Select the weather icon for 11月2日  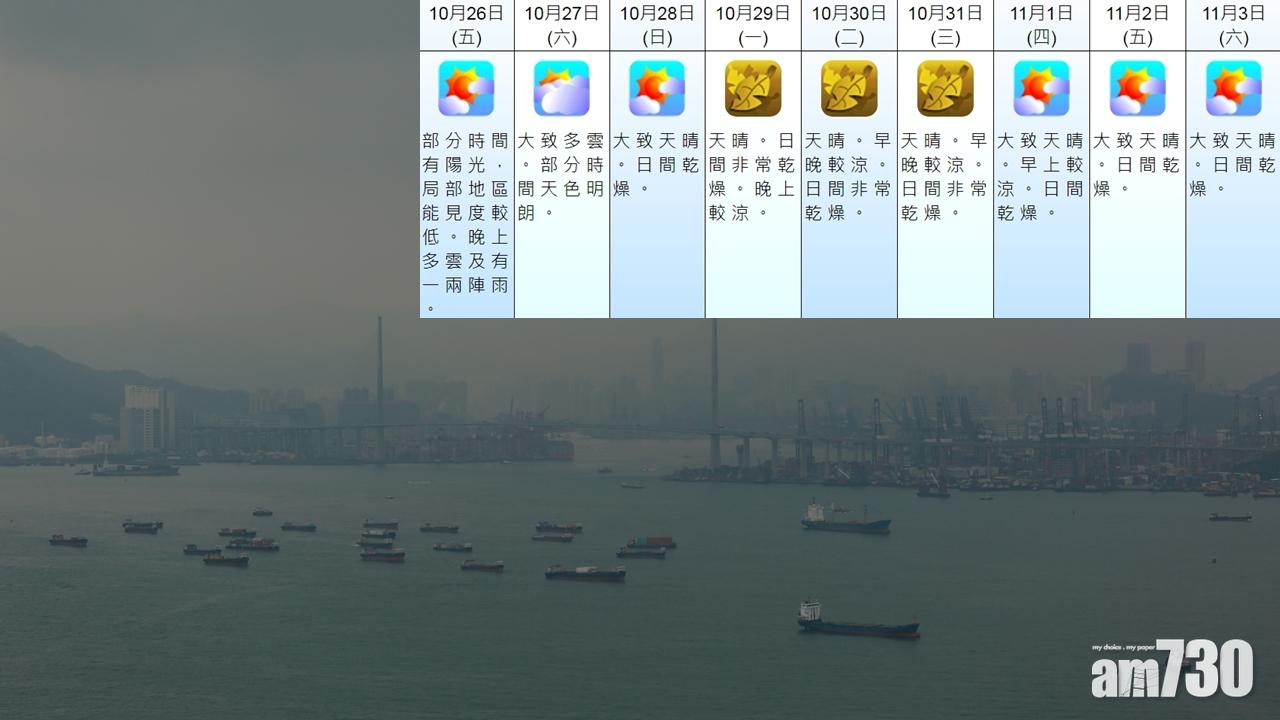pos(1137,89)
